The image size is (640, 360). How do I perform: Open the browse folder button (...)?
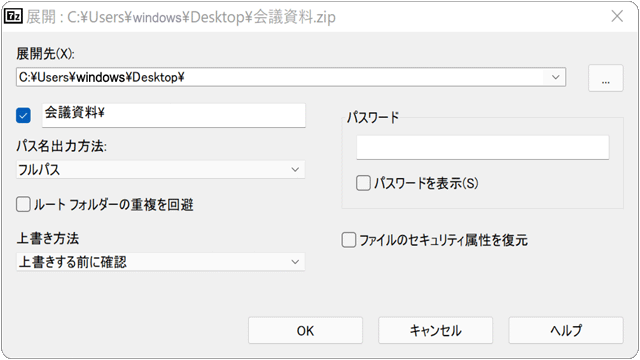(x=605, y=78)
